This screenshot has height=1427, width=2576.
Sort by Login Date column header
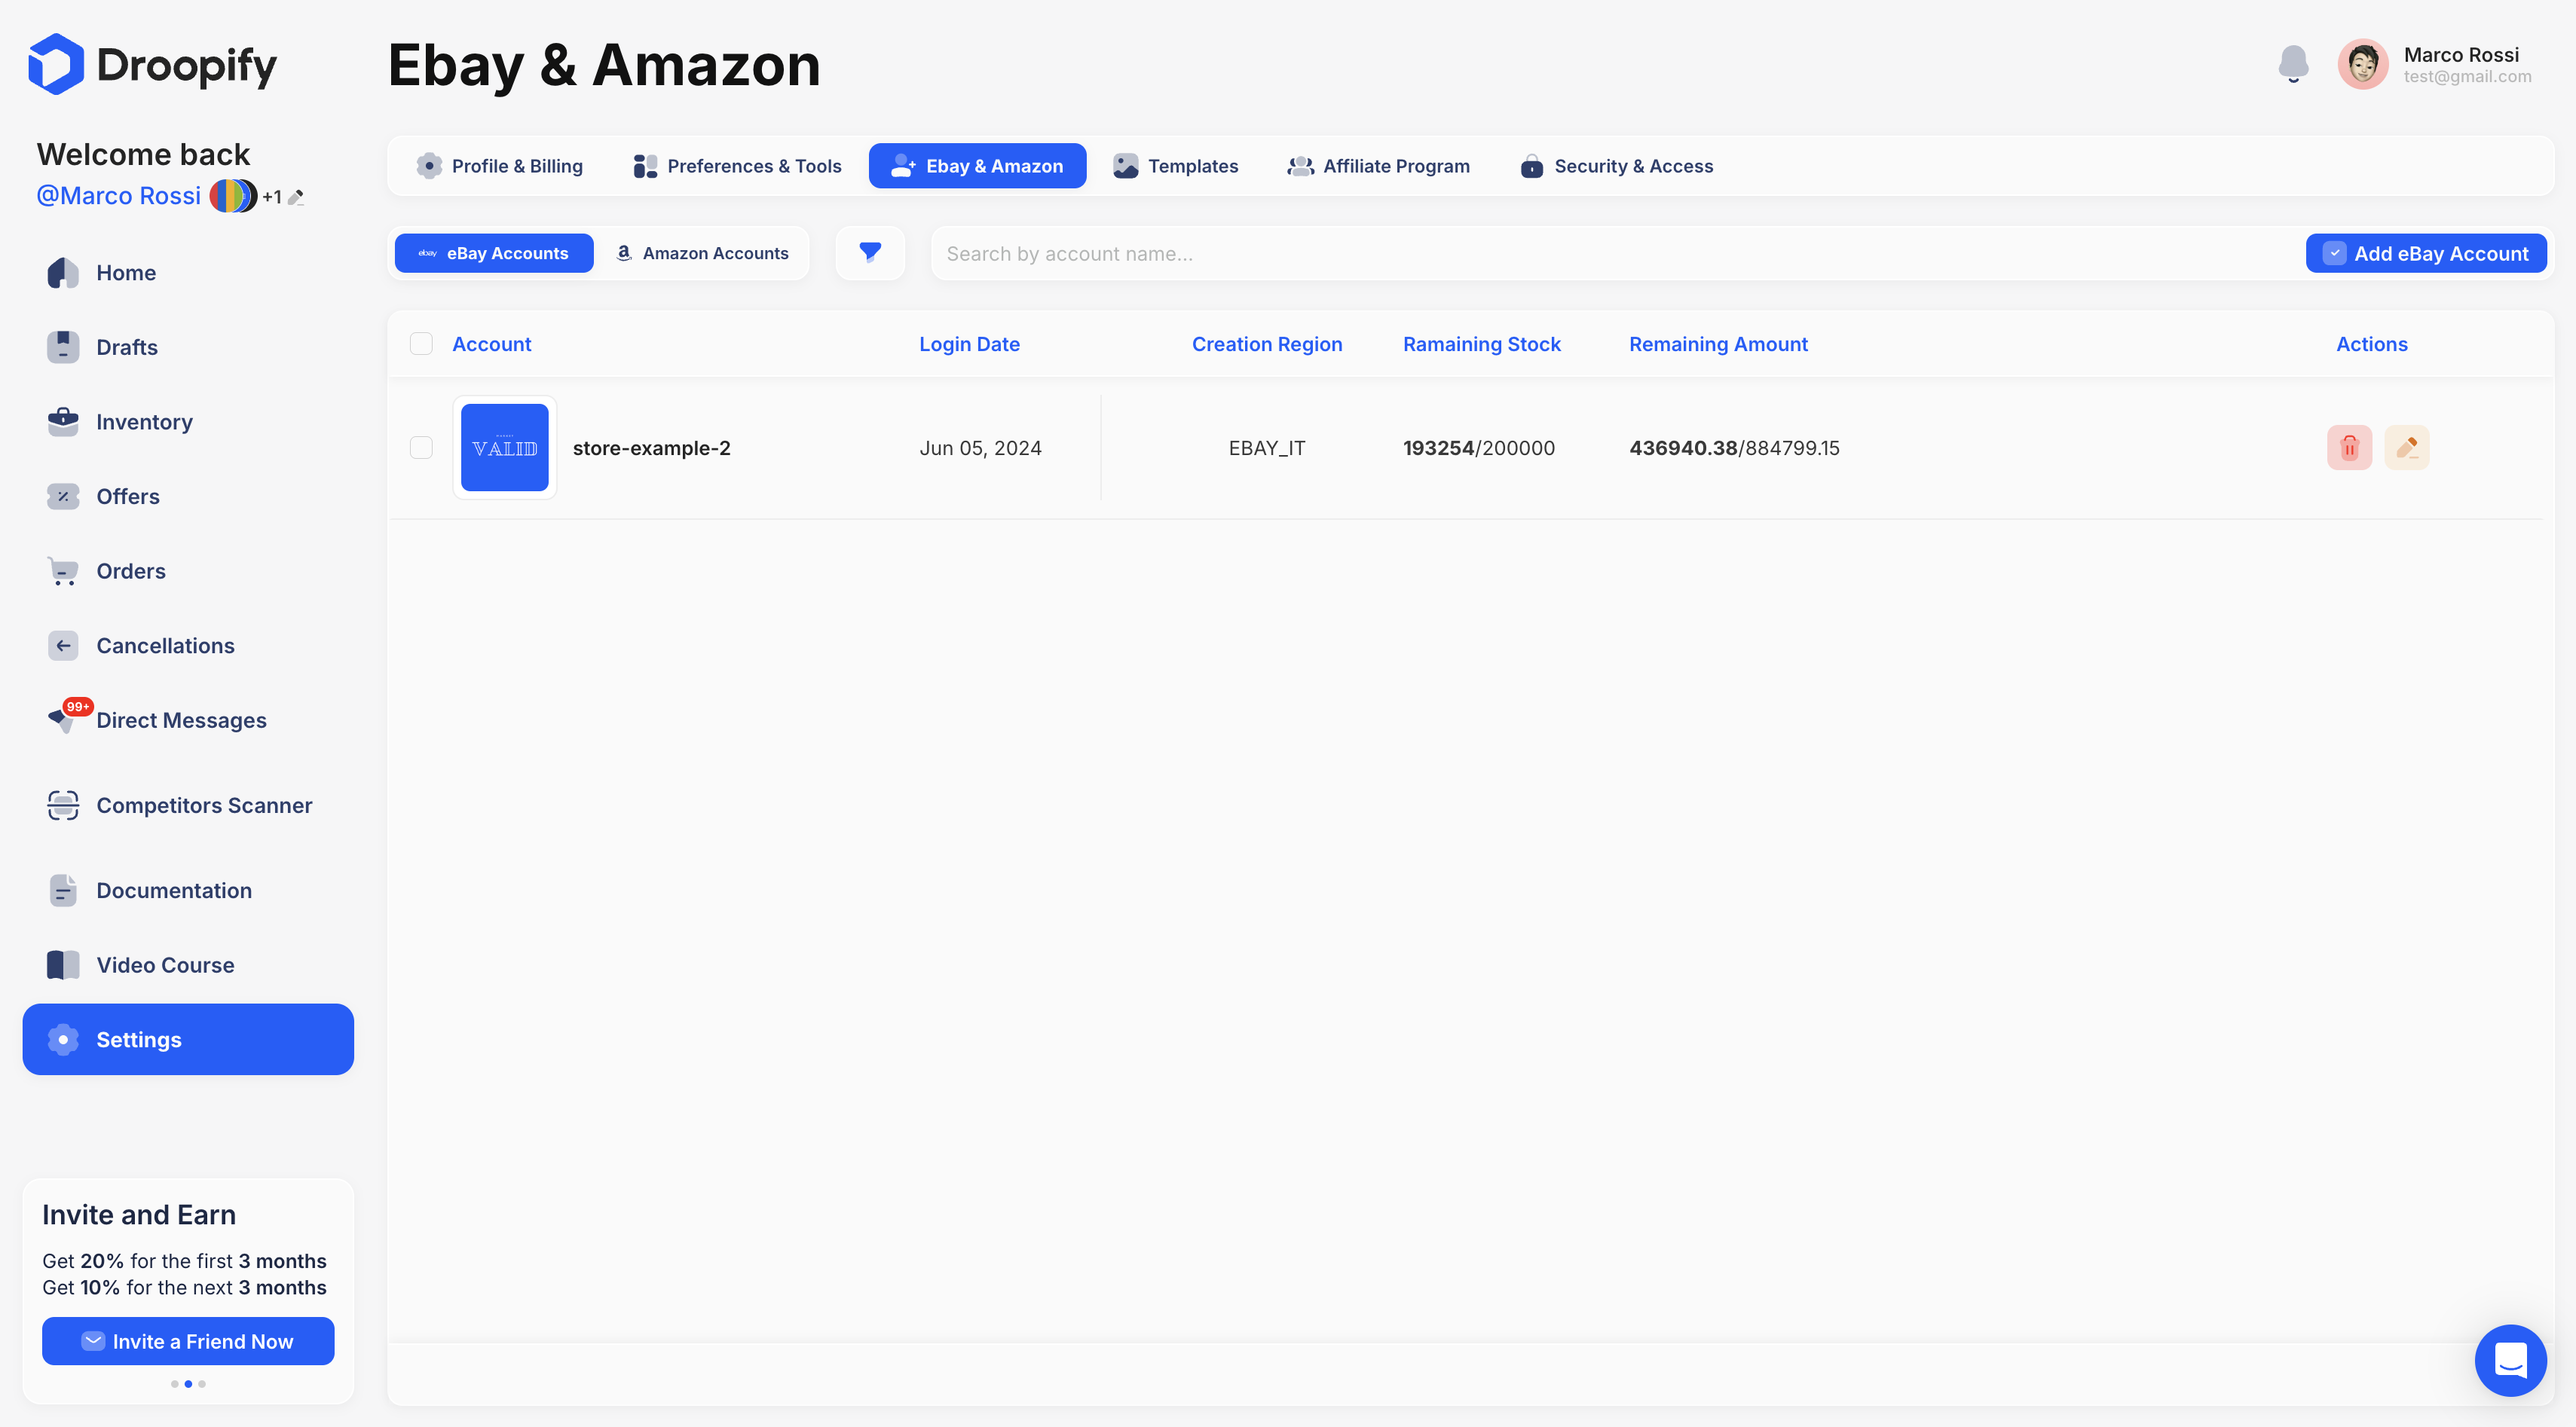(x=969, y=344)
